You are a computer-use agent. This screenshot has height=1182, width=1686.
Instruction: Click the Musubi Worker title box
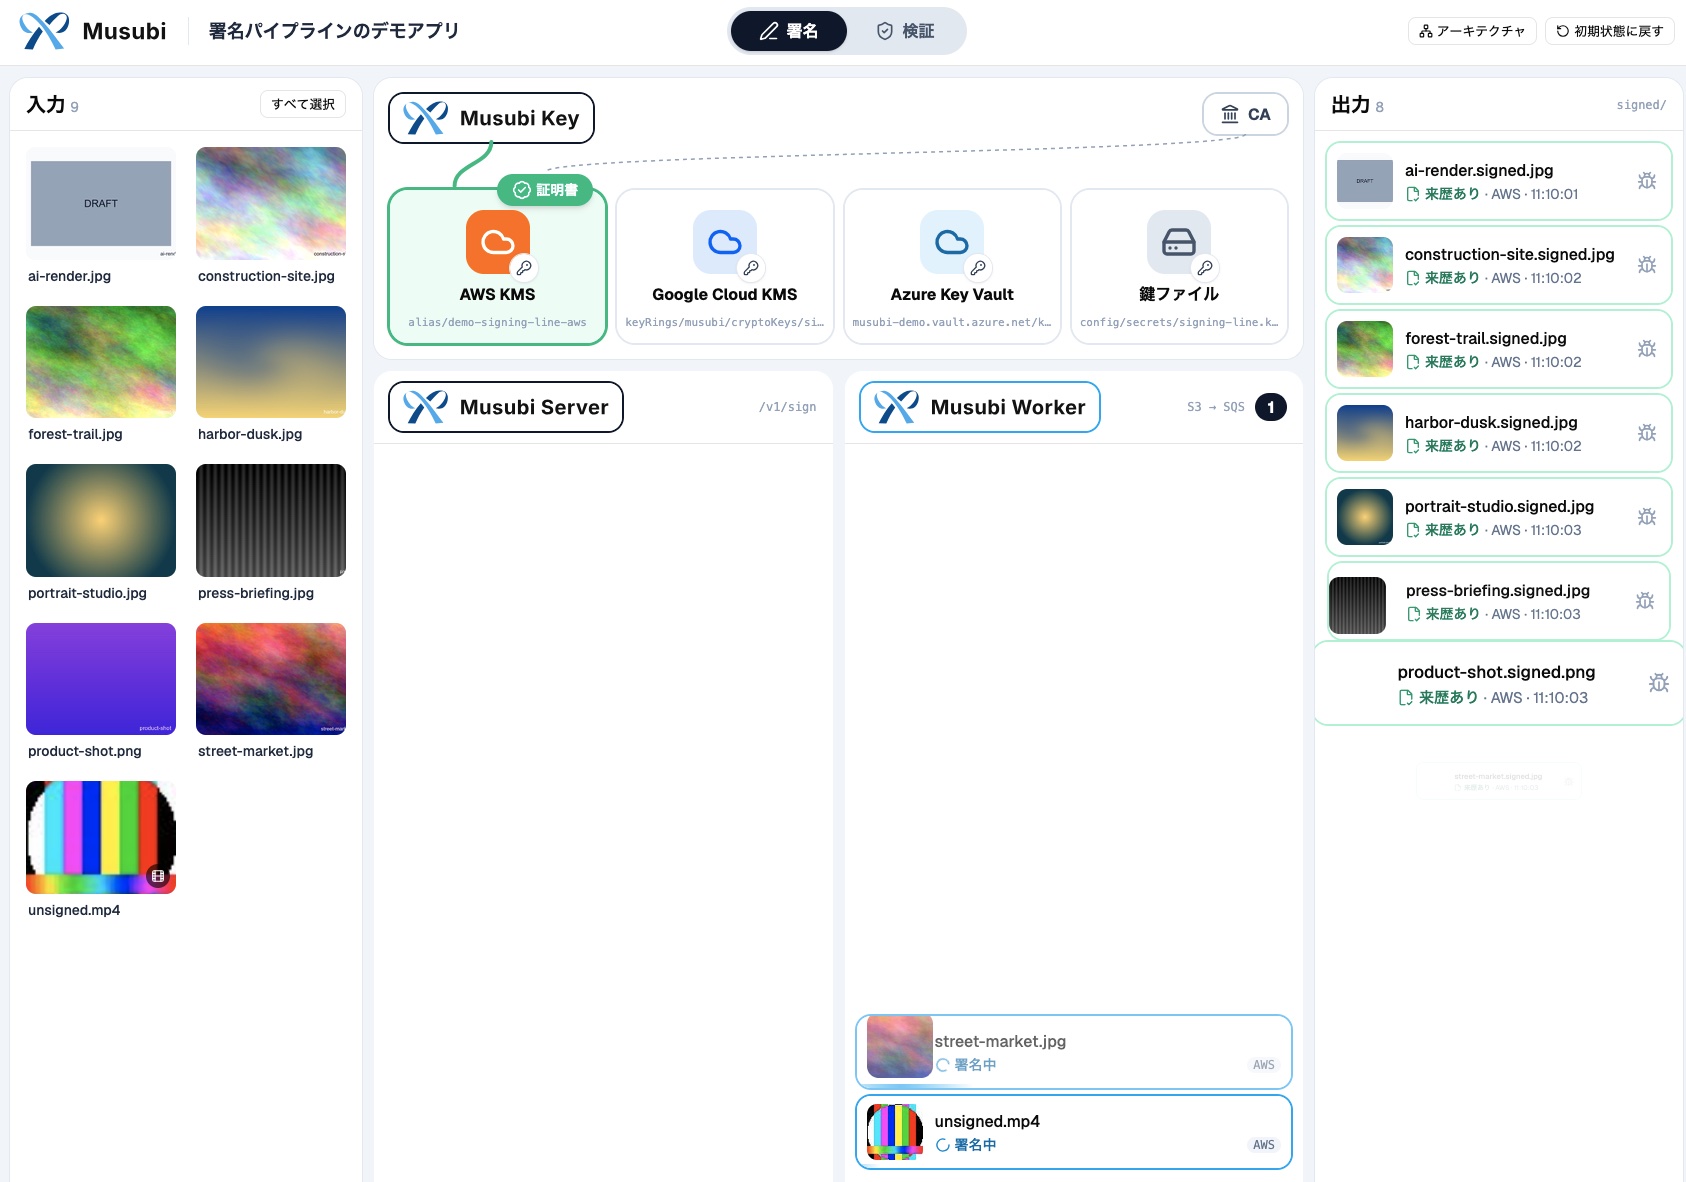tap(980, 407)
